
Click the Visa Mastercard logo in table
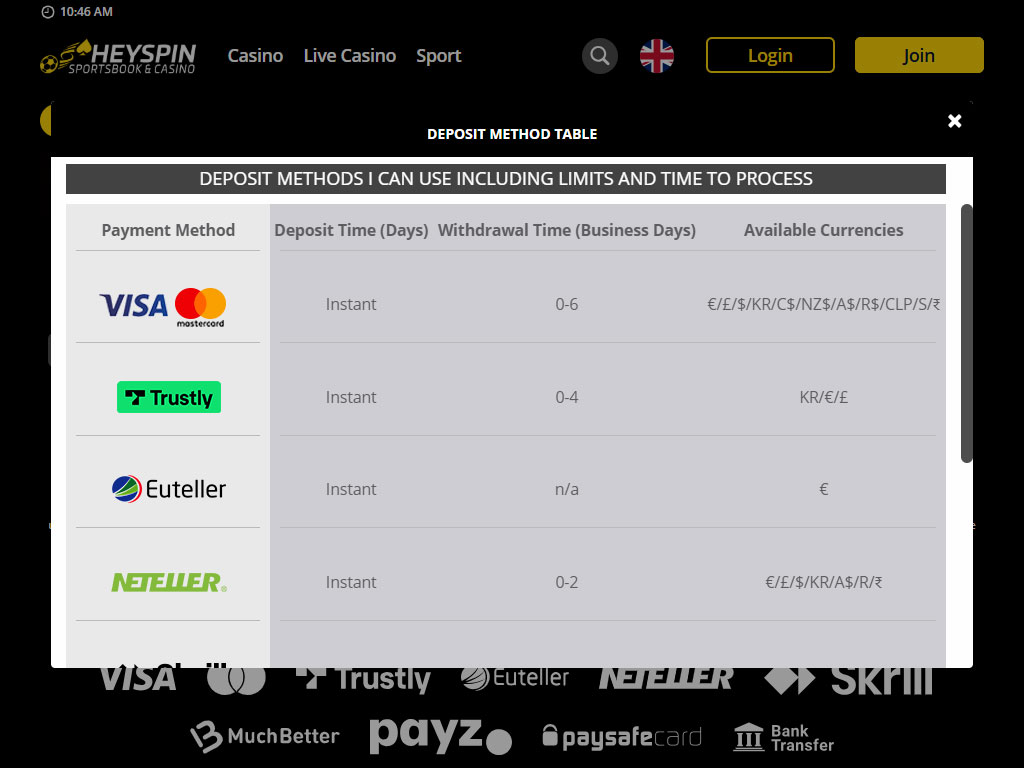point(163,305)
